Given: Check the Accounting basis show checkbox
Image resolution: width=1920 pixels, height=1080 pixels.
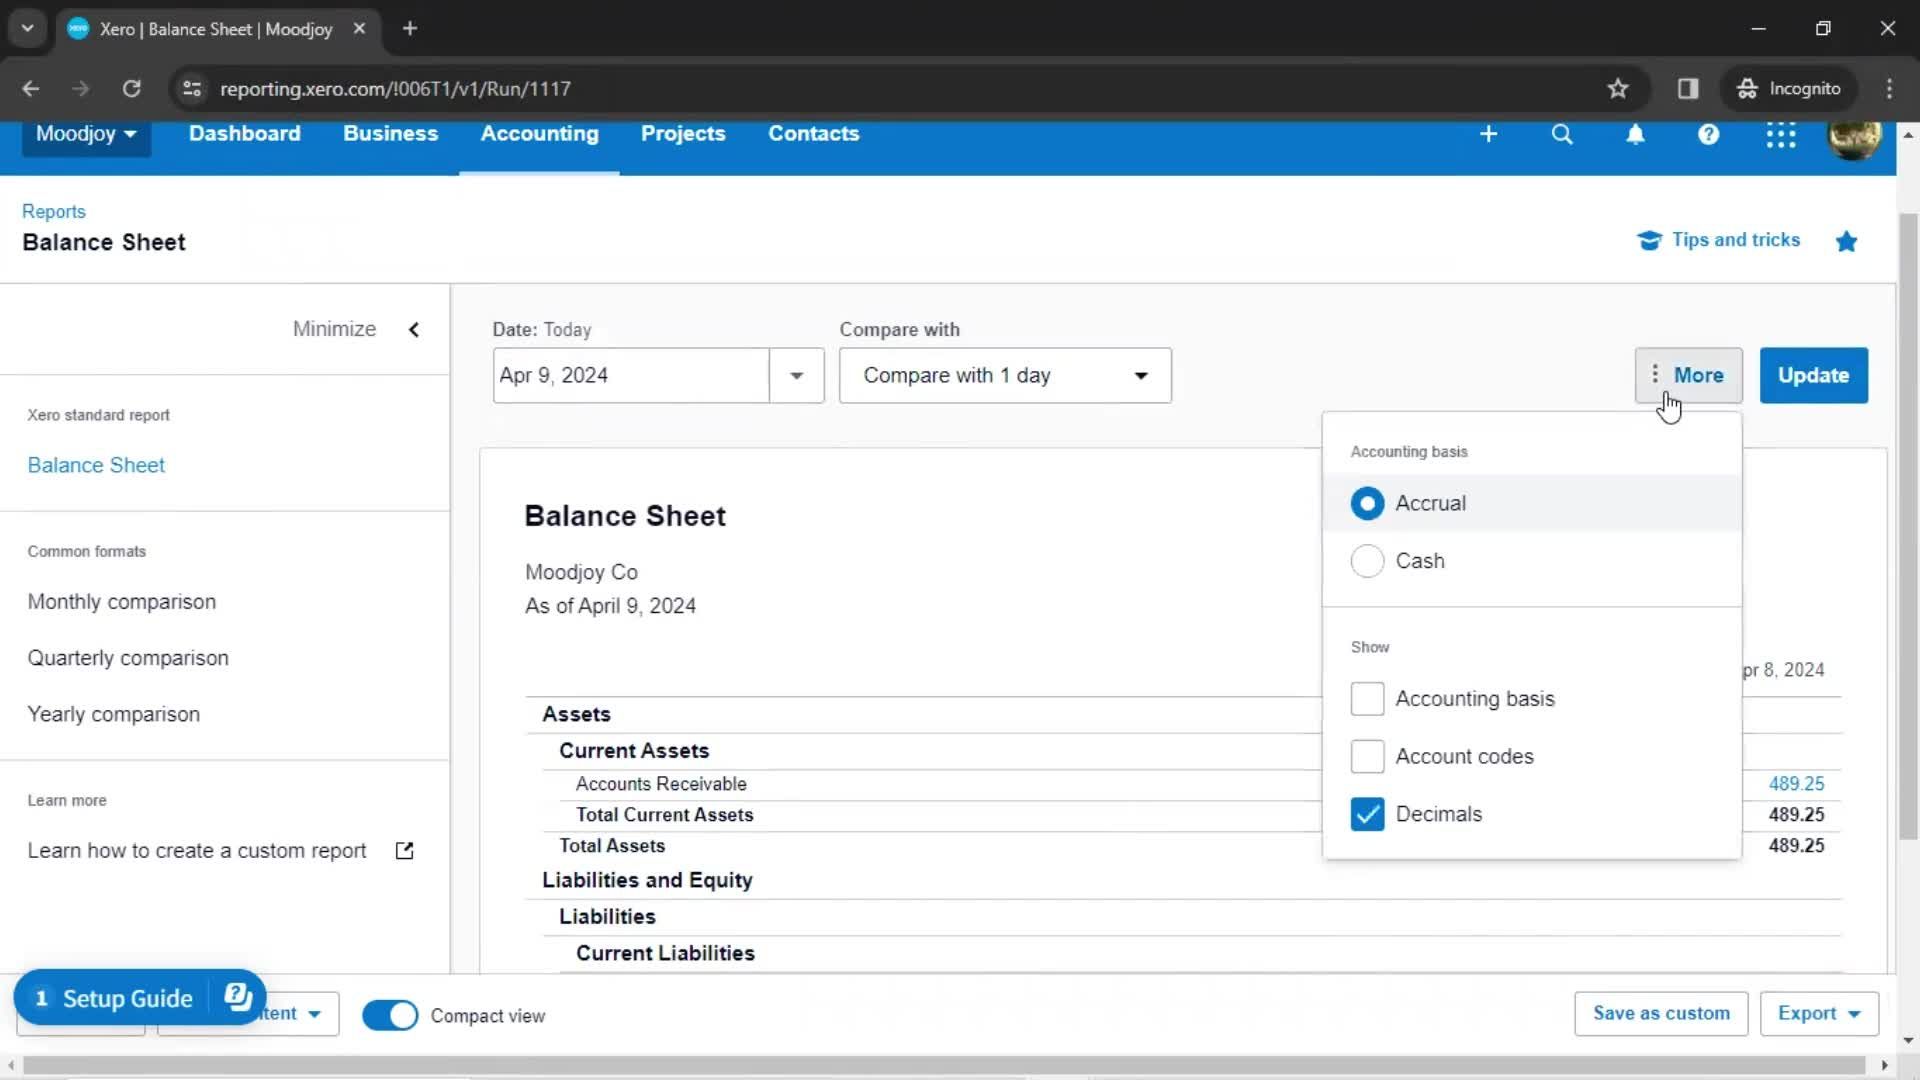Looking at the screenshot, I should (1367, 698).
